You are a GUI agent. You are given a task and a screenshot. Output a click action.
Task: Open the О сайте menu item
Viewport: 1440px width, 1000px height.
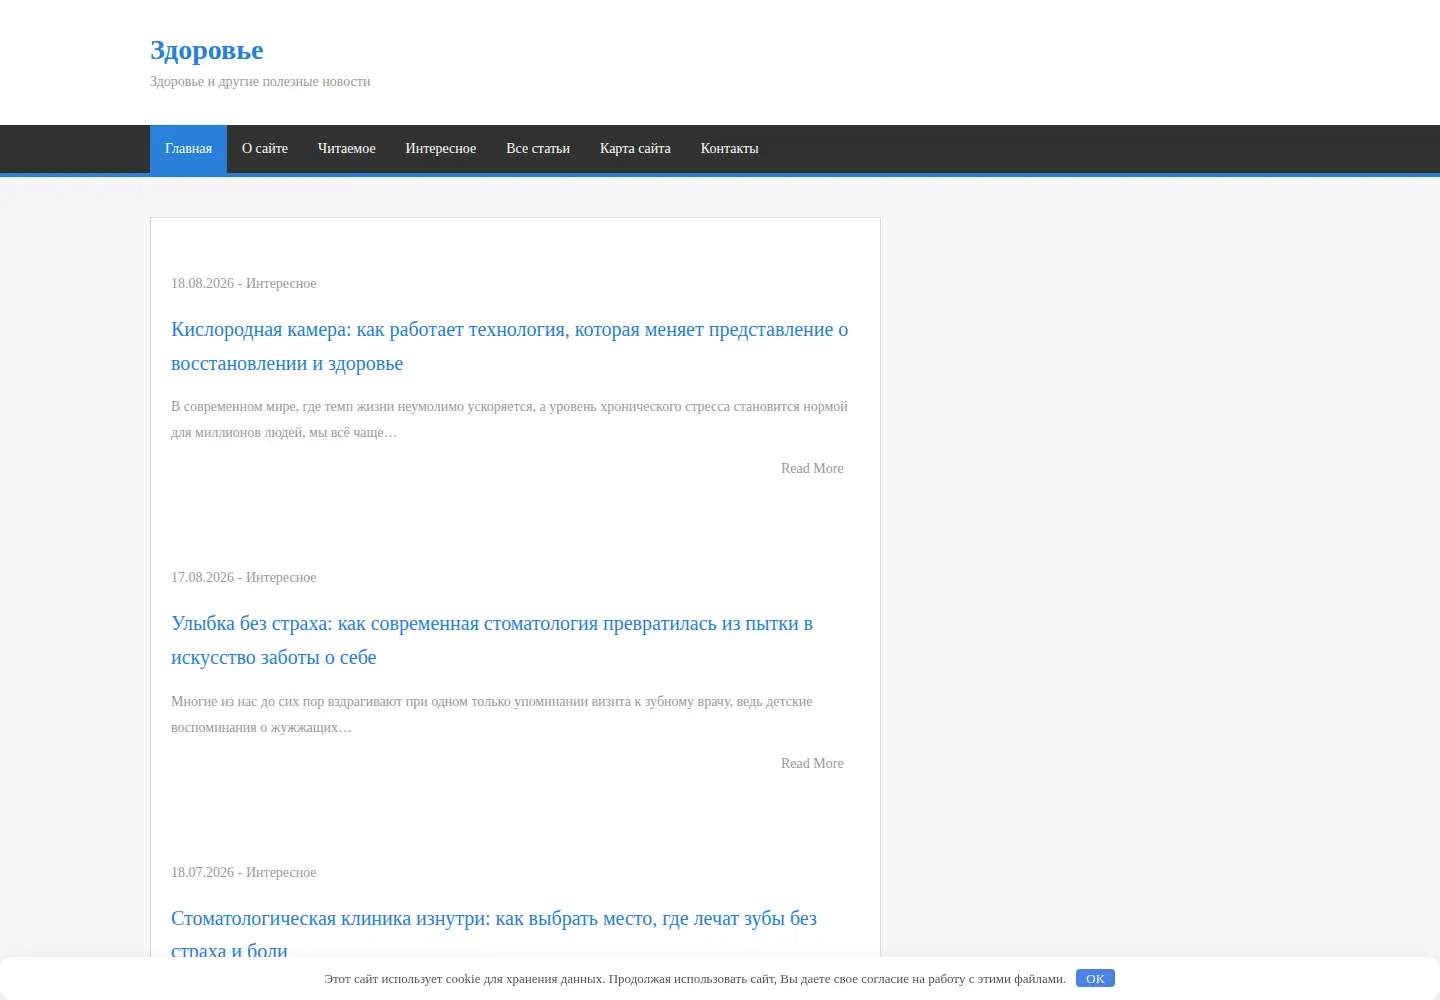[x=265, y=149]
